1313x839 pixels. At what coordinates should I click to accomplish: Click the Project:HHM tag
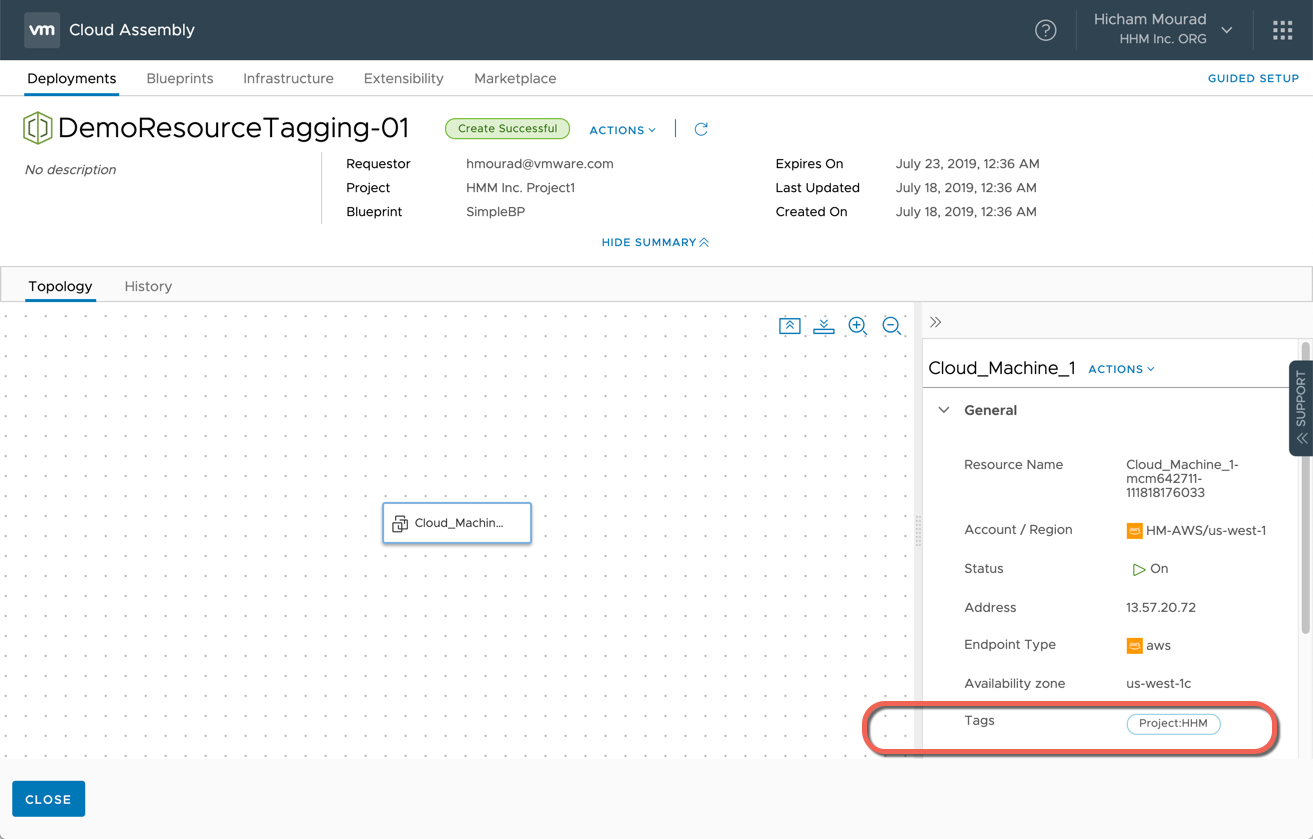tap(1173, 723)
